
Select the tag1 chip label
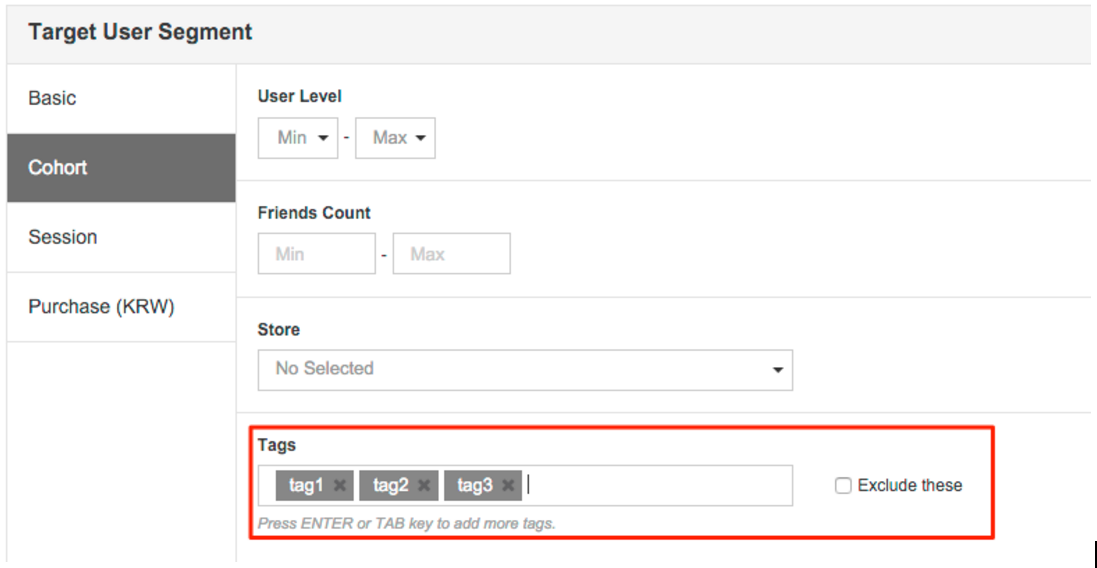coord(306,486)
